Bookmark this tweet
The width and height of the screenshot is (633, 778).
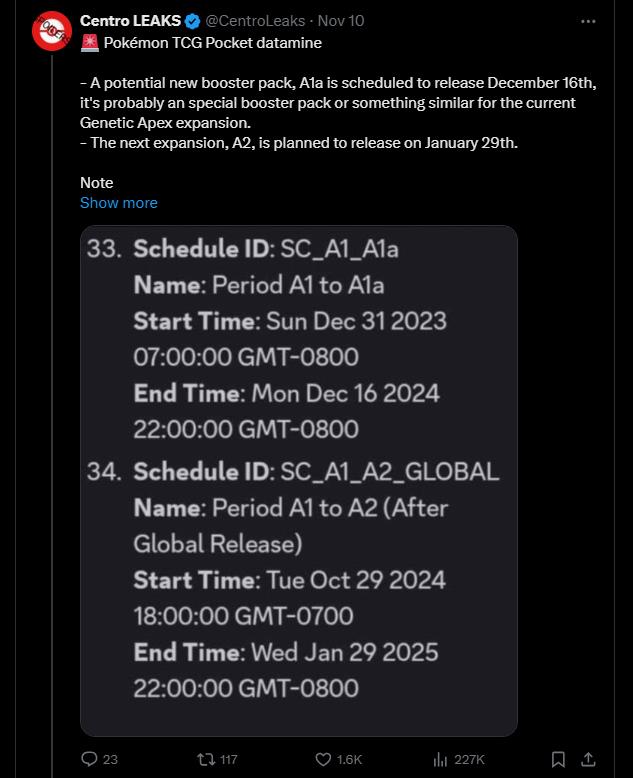click(559, 759)
